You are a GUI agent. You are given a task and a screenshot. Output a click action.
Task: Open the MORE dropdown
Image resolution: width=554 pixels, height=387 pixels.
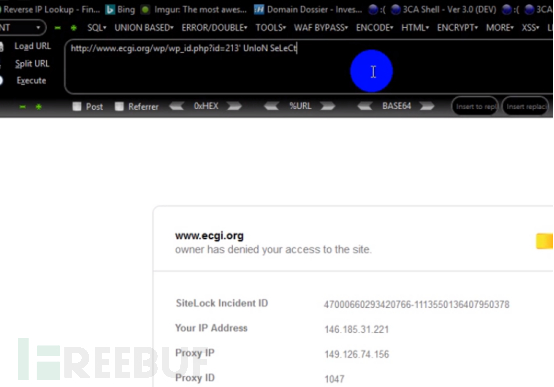point(500,28)
